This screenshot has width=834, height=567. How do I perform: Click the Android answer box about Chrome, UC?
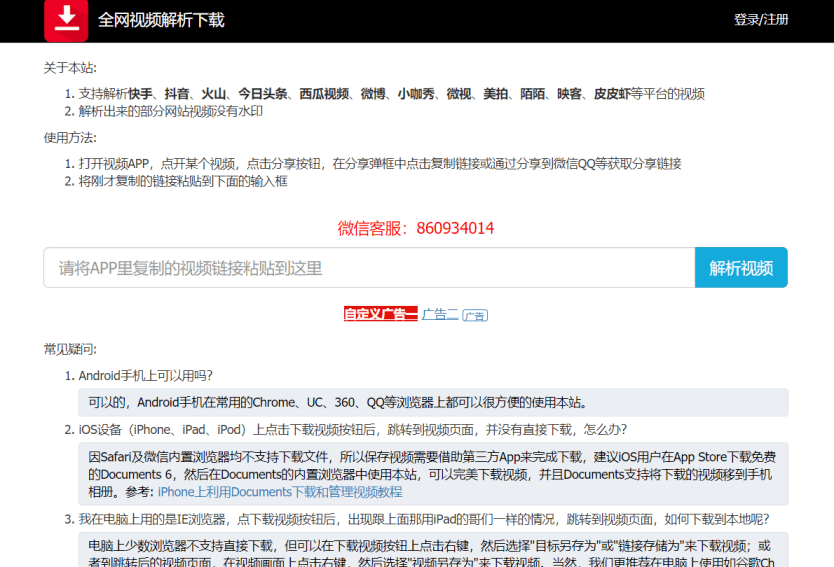pos(433,403)
